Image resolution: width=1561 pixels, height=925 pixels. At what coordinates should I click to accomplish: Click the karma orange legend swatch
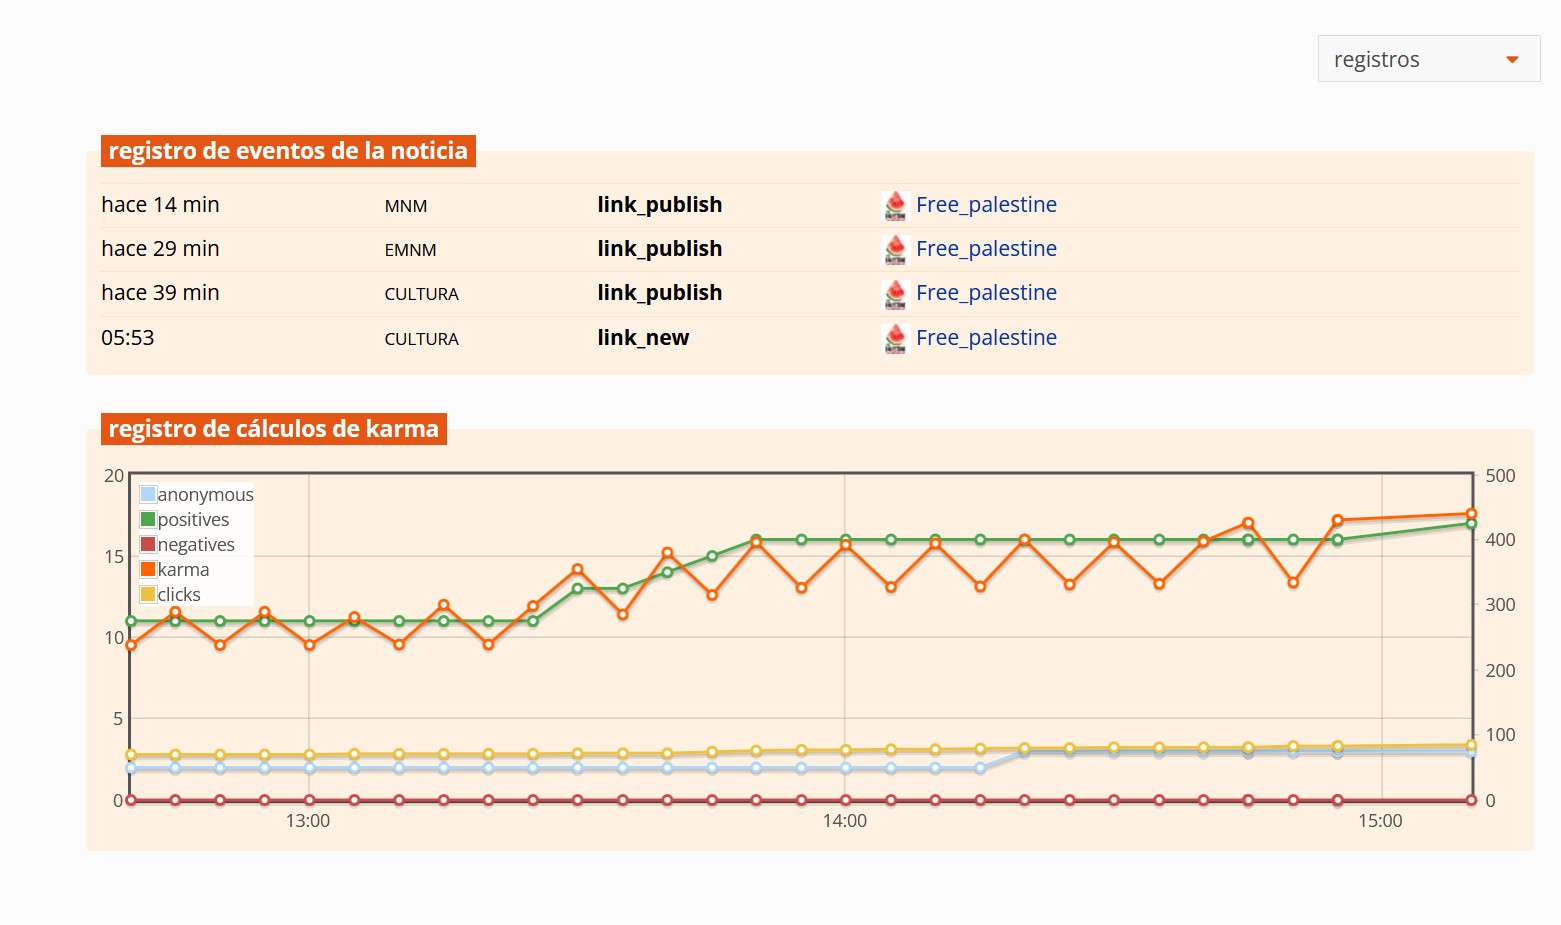(x=148, y=569)
